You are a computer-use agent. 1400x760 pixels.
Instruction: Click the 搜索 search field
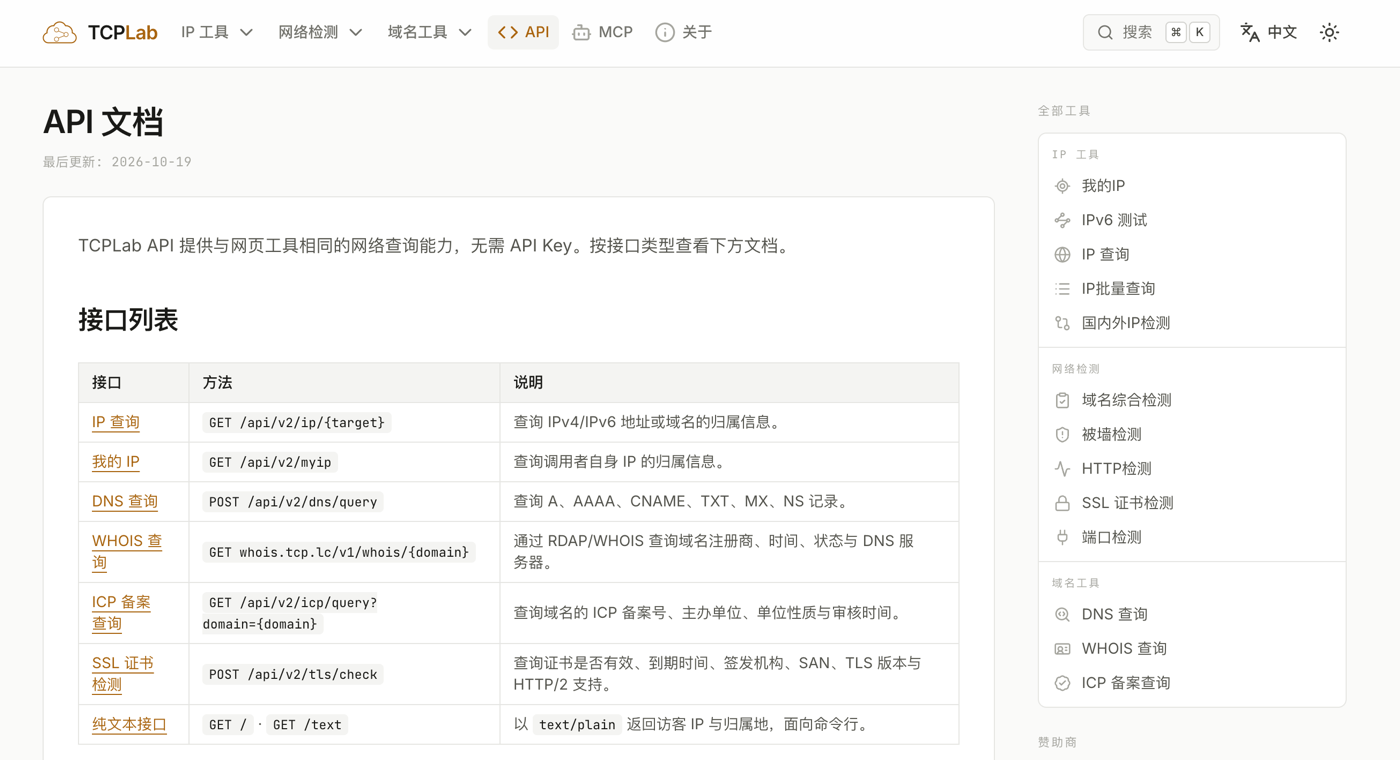click(x=1151, y=33)
